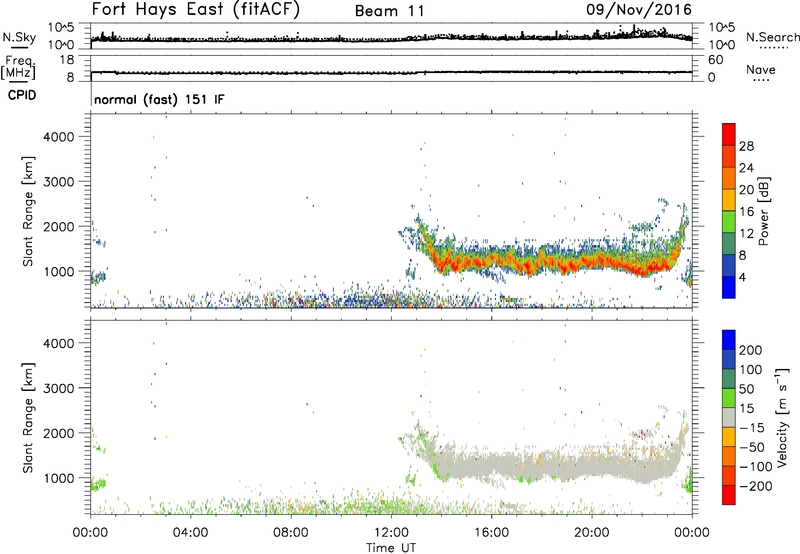Viewport: 800px width, 554px height.
Task: Select the "28" label on the power colorbar
Action: pyautogui.click(x=746, y=146)
